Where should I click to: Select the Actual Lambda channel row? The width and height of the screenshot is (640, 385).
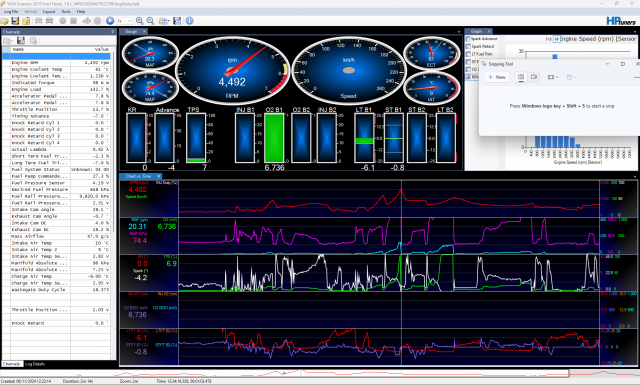(56, 149)
